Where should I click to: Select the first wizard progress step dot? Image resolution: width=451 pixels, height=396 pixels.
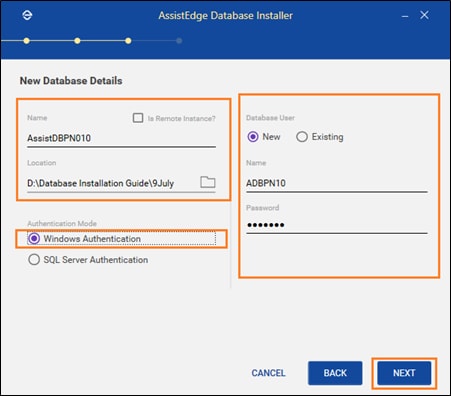[26, 41]
